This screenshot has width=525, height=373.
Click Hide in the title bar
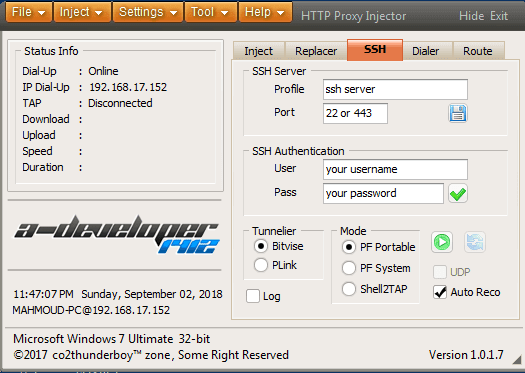pyautogui.click(x=471, y=16)
